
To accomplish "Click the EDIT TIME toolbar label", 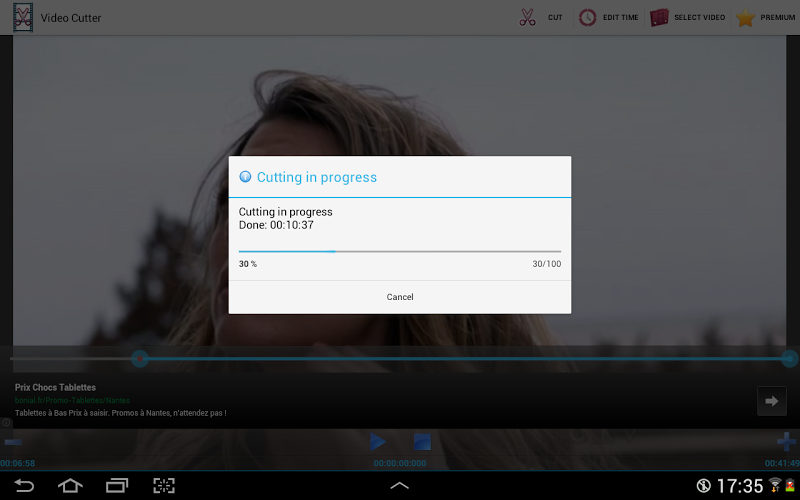I will point(620,17).
